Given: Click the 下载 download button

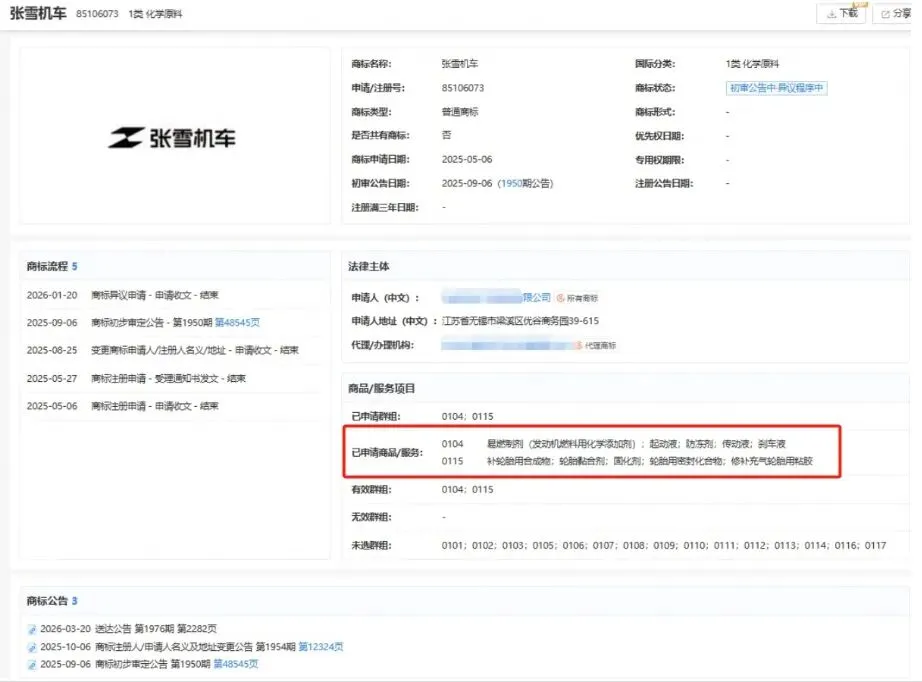Looking at the screenshot, I should pyautogui.click(x=841, y=14).
